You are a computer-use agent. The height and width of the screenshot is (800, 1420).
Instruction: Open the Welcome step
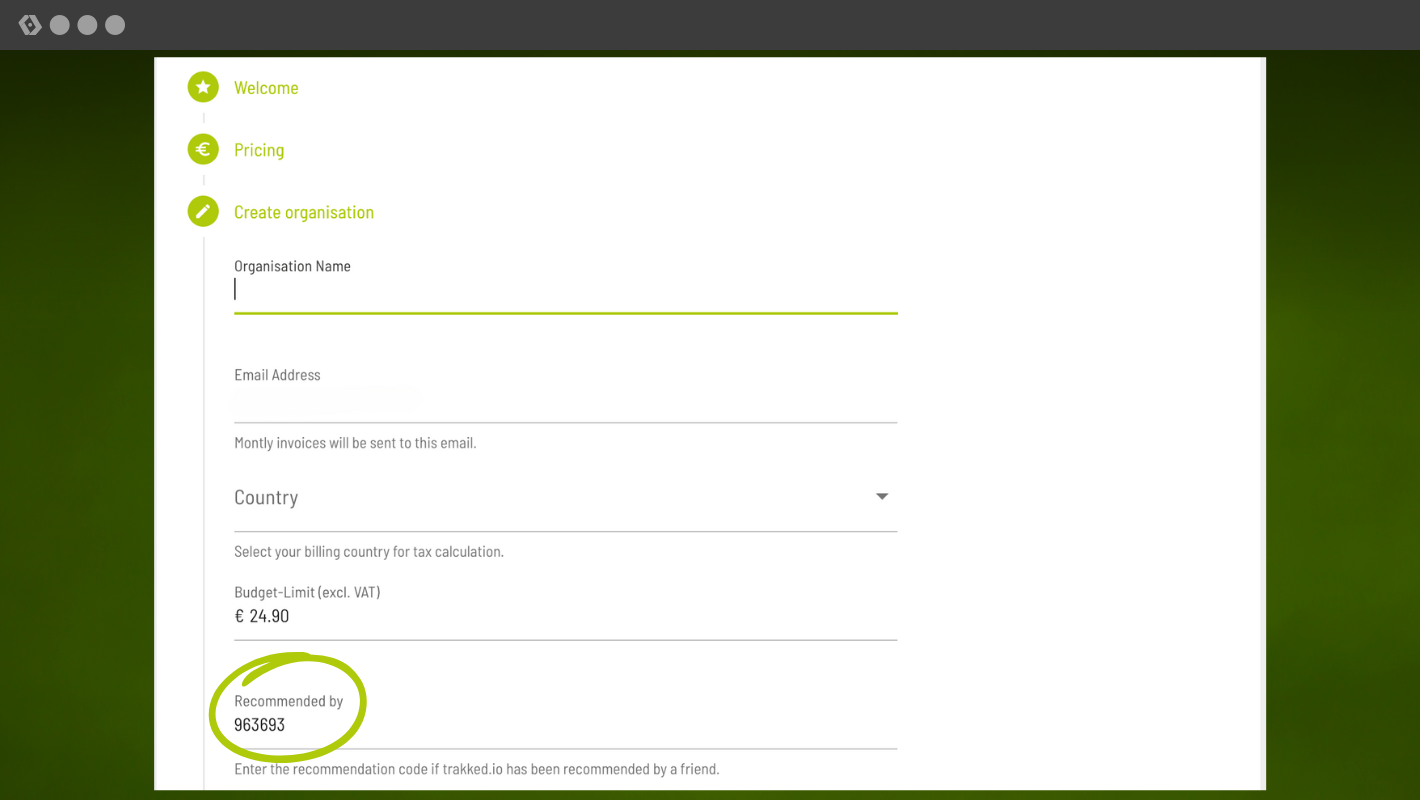point(266,88)
